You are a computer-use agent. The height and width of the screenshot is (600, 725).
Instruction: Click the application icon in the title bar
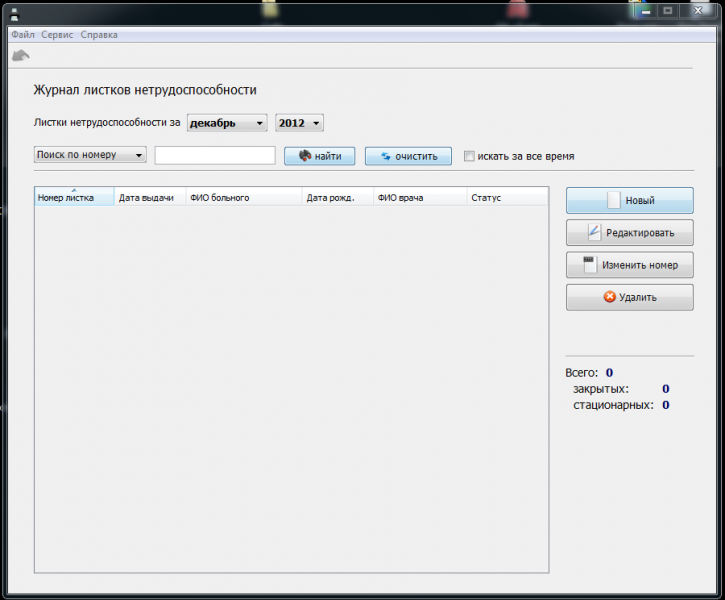pos(15,15)
